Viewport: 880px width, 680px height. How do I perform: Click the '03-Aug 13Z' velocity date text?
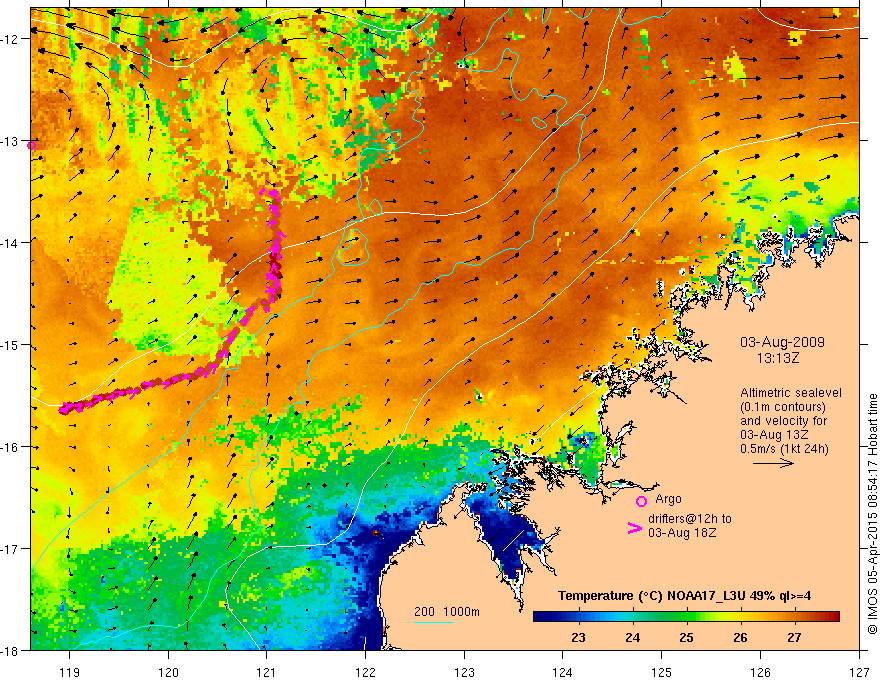tap(774, 435)
